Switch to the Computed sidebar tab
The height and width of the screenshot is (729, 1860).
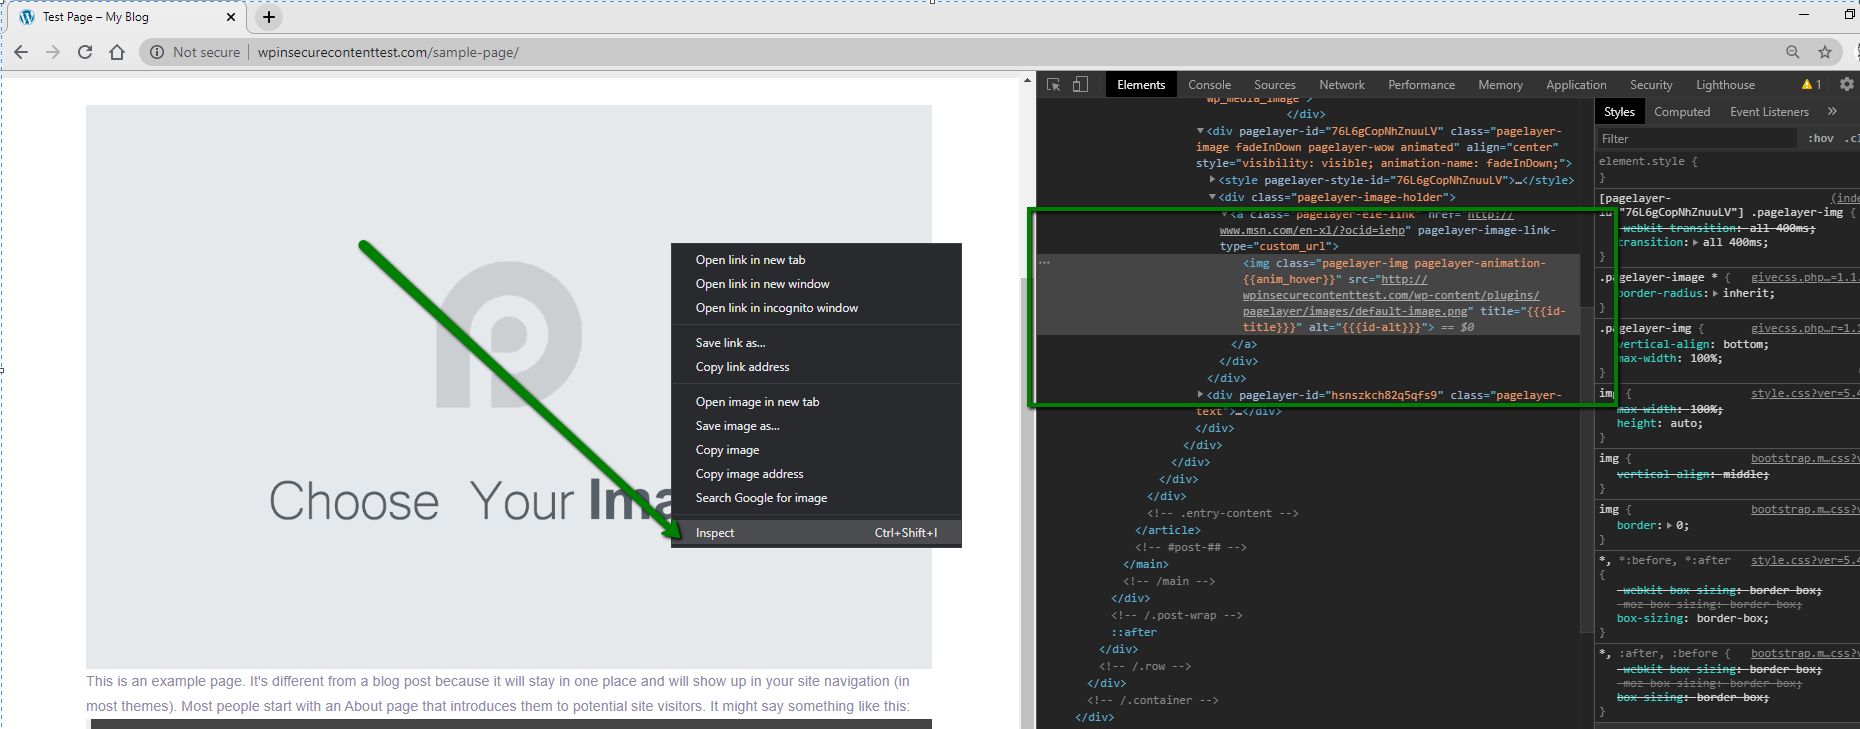coord(1682,112)
